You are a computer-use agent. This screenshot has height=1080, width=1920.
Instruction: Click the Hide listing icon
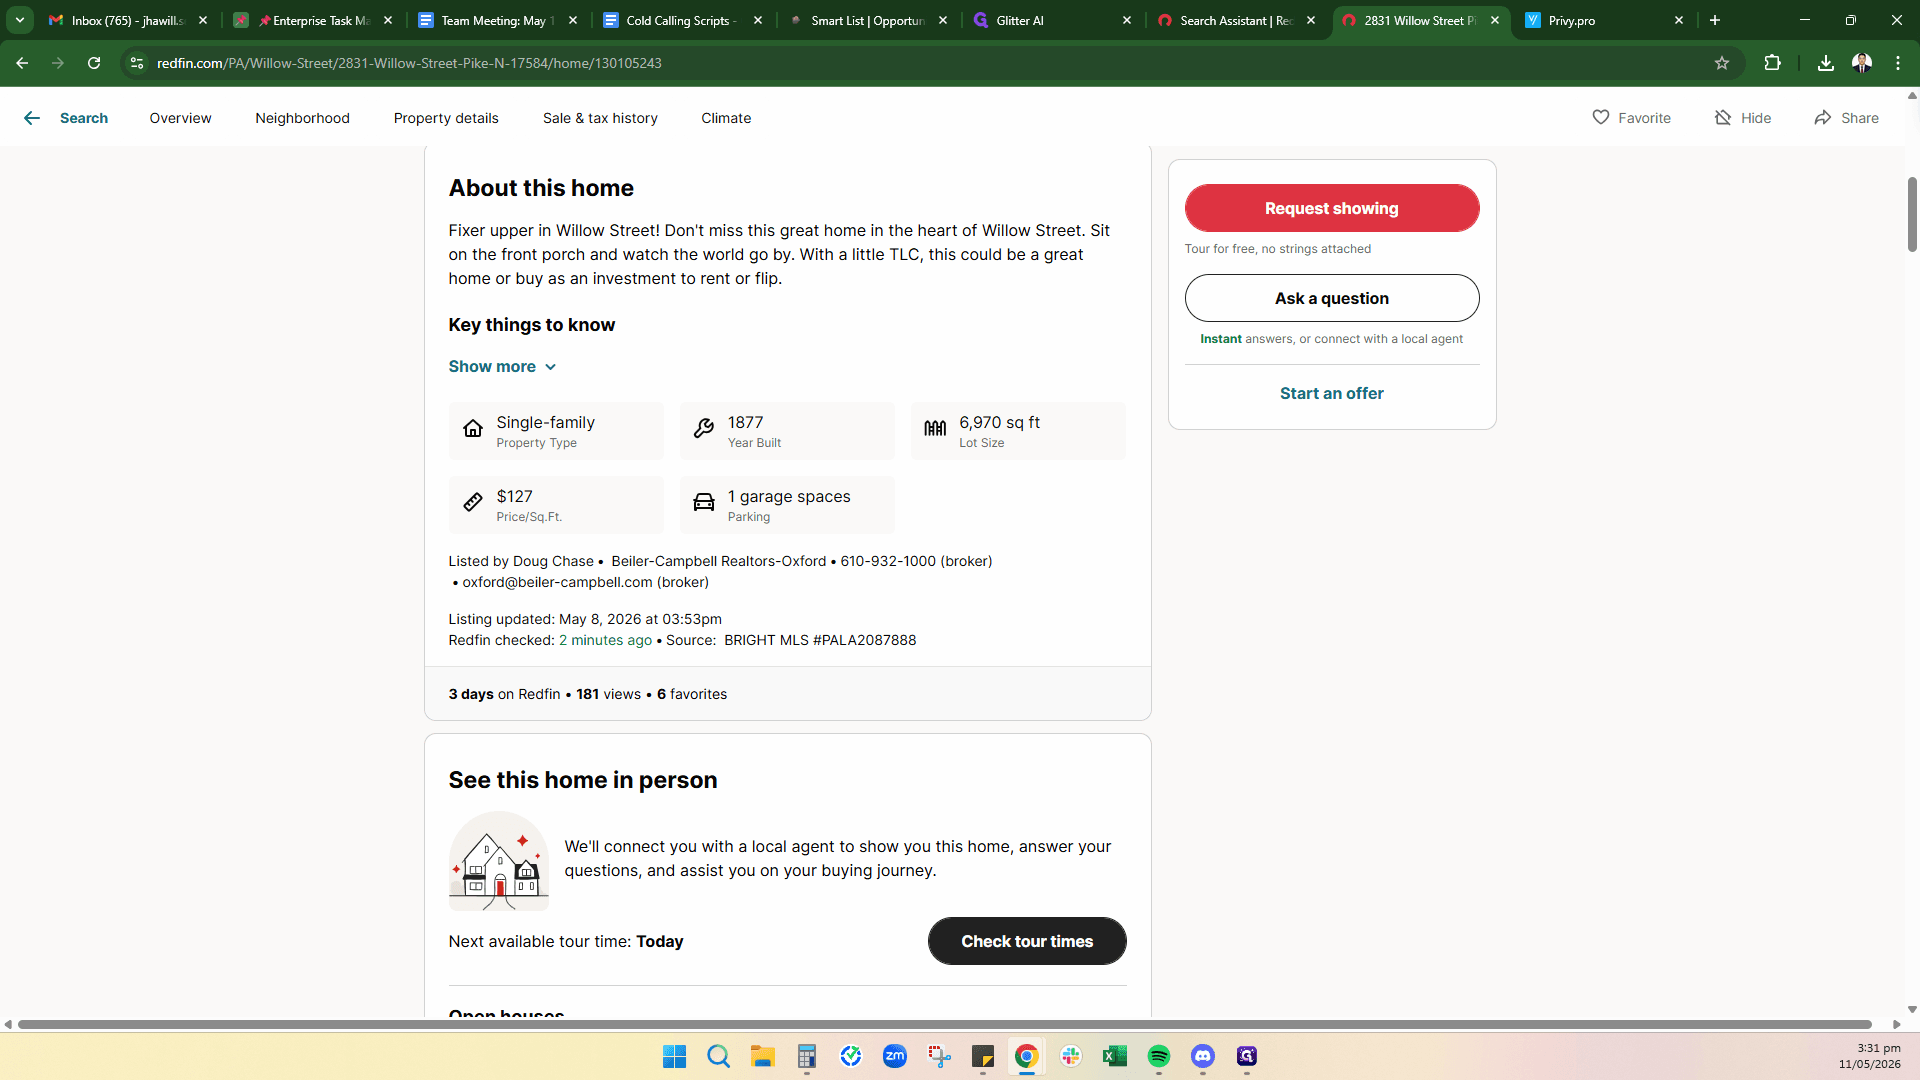pos(1723,117)
